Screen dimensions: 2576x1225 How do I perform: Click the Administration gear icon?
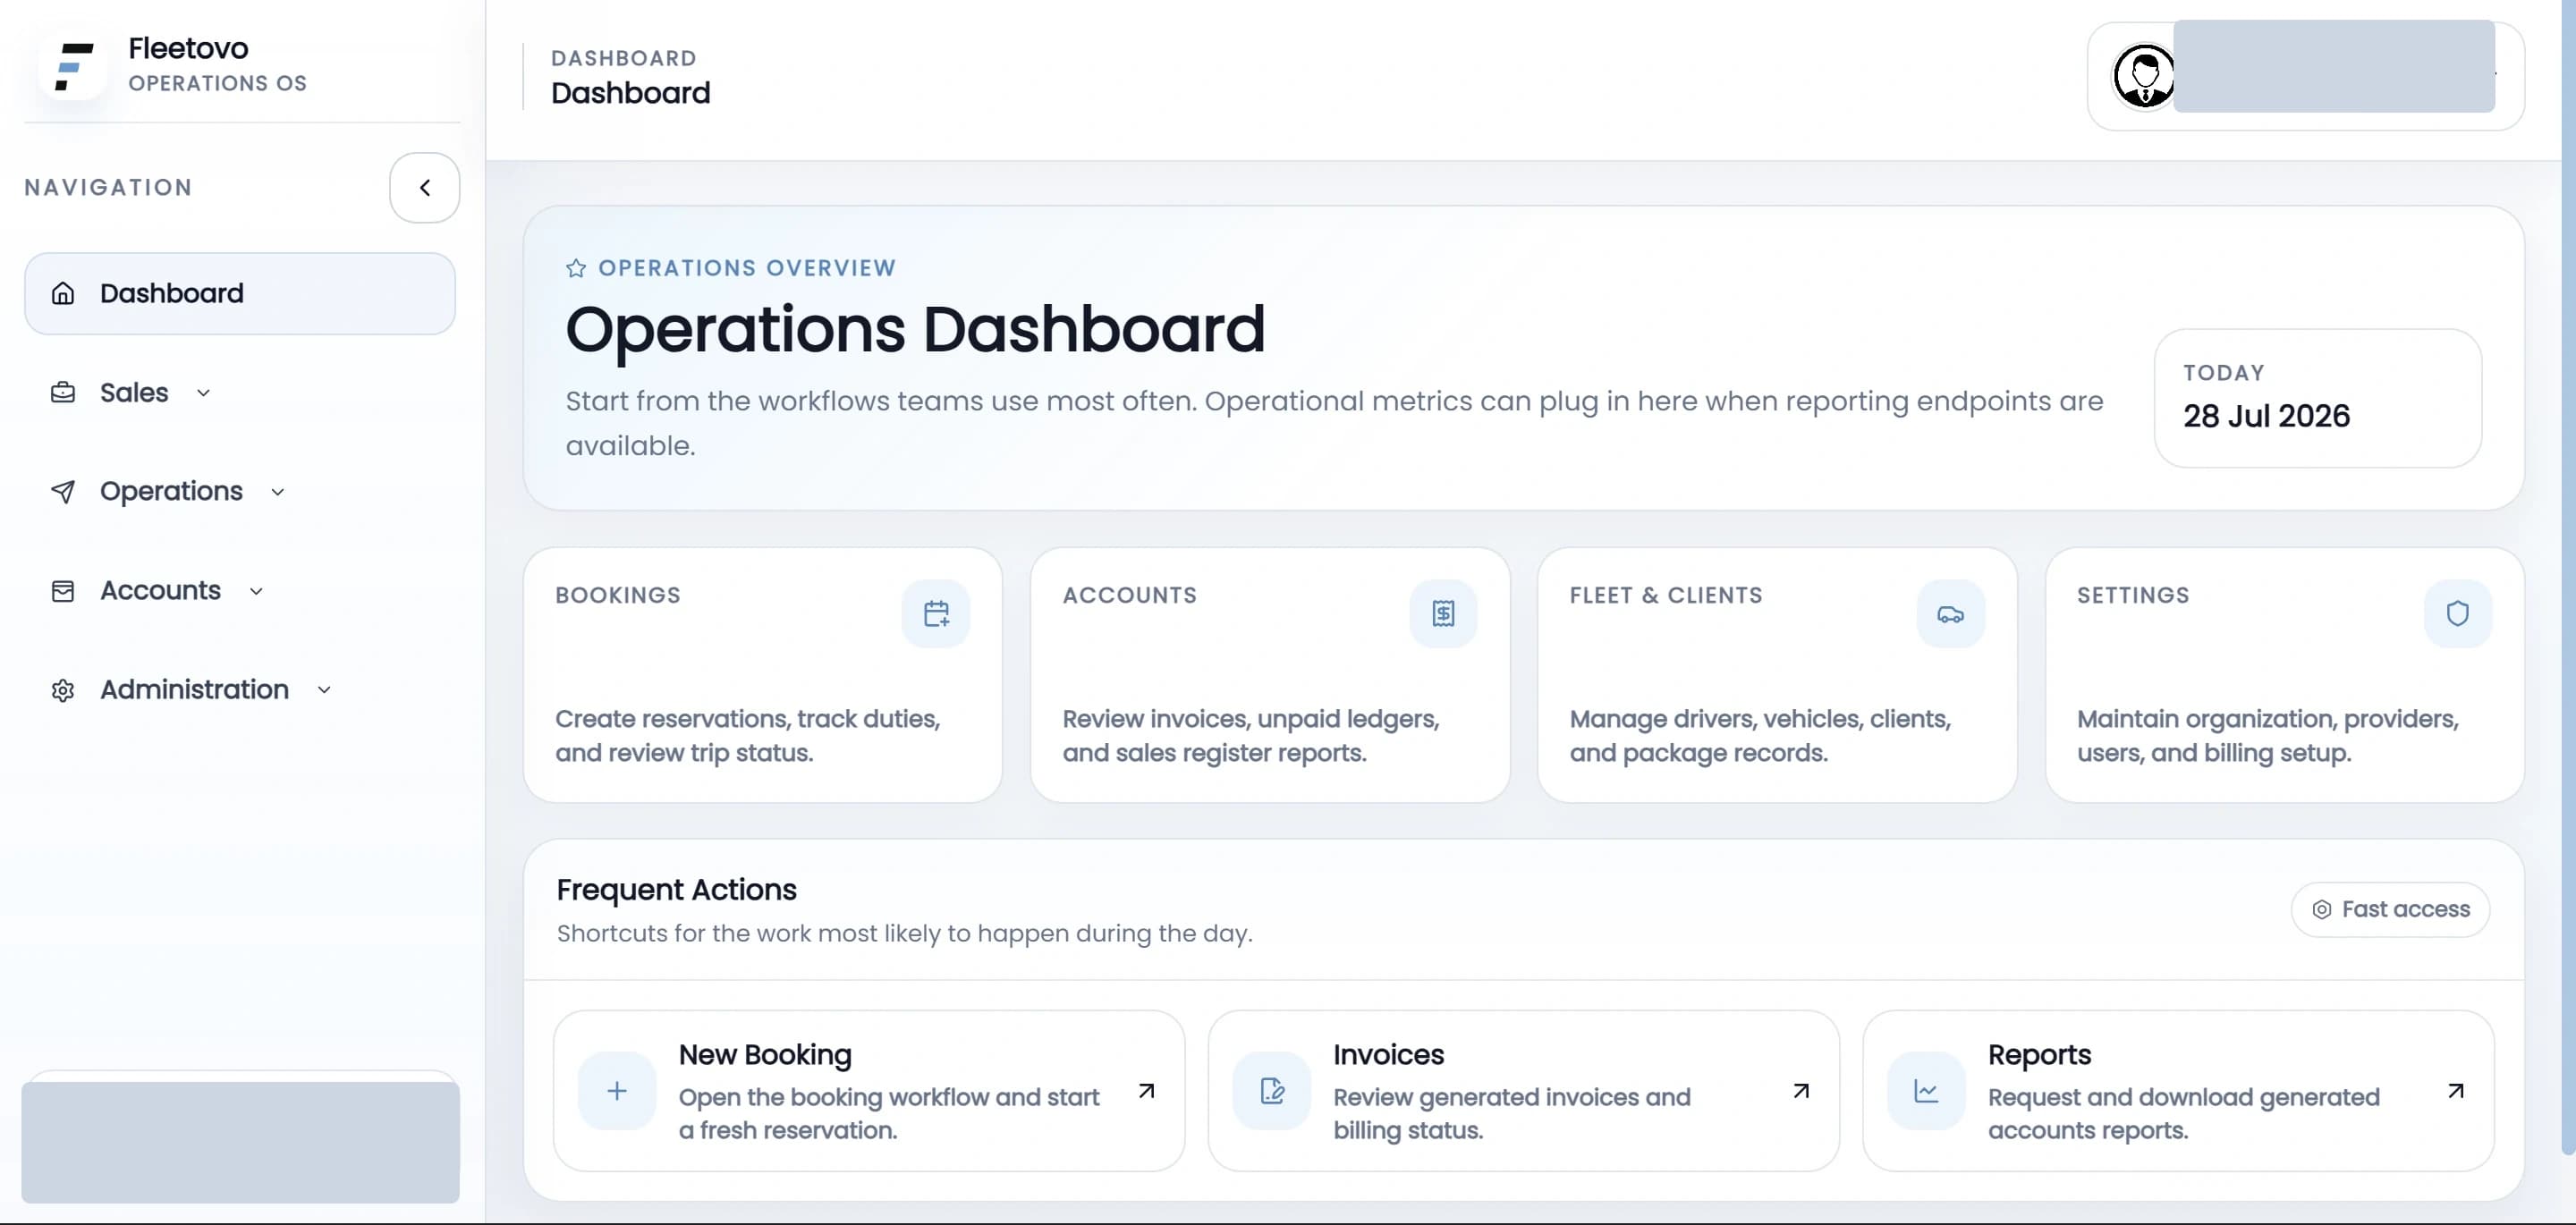coord(63,690)
